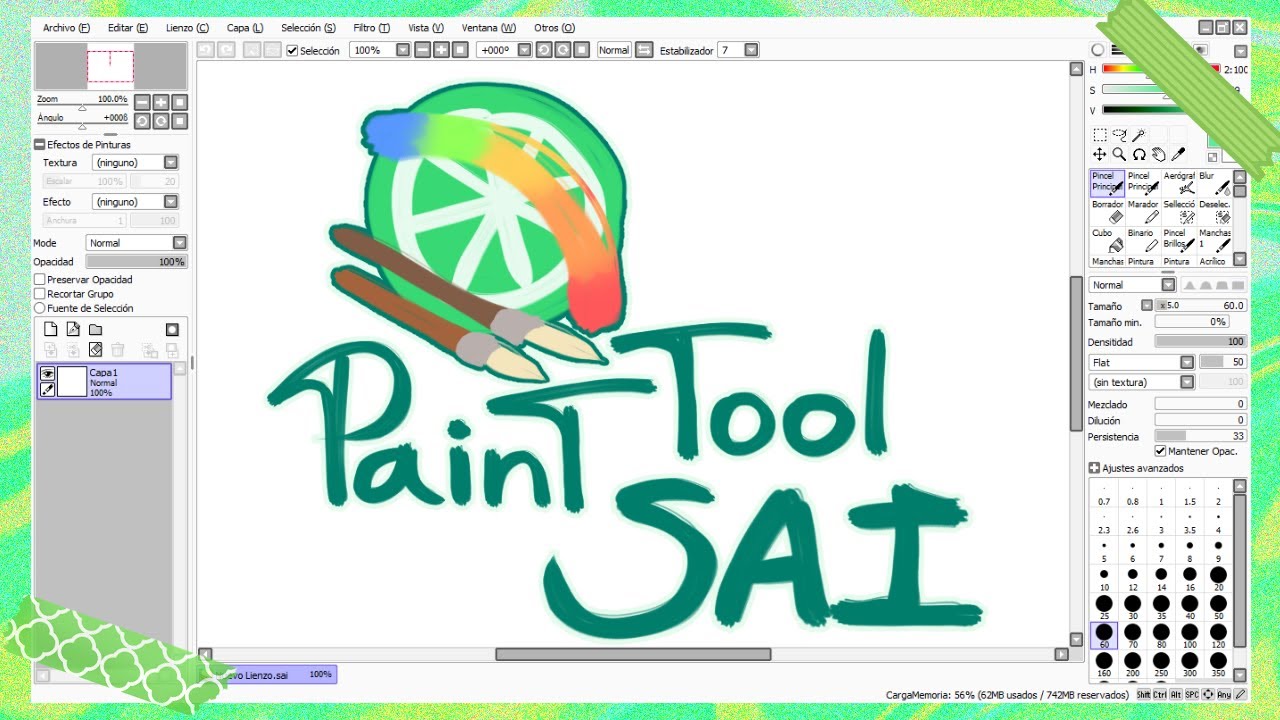Screen dimensions: 1280x720
Task: Zoom out with navigator minus button
Action: point(142,102)
